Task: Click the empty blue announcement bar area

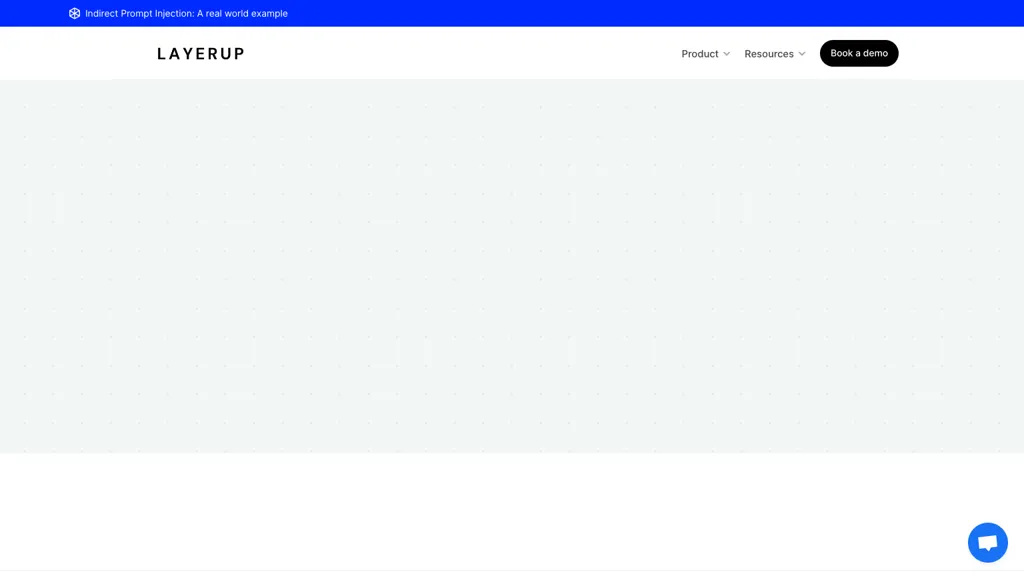Action: pyautogui.click(x=650, y=13)
